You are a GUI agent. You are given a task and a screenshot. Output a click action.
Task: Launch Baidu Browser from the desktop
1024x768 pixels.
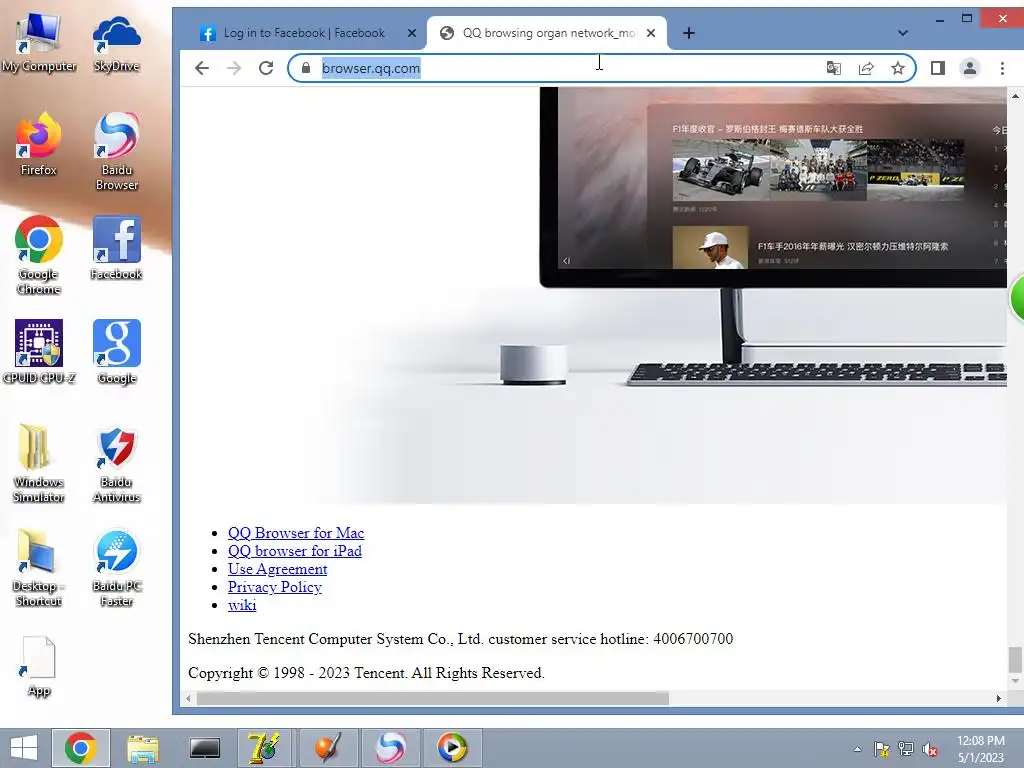116,152
